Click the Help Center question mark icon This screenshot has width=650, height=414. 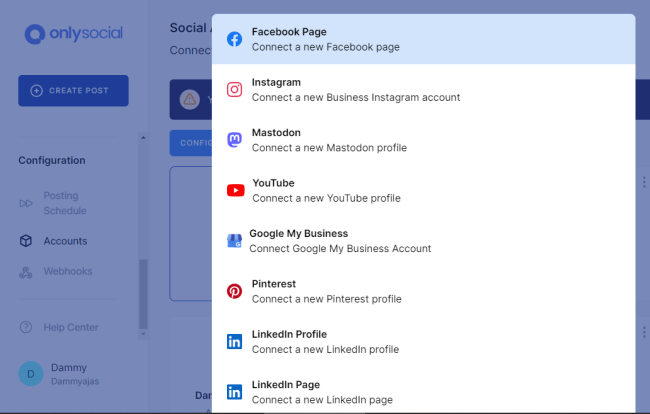pyautogui.click(x=26, y=327)
